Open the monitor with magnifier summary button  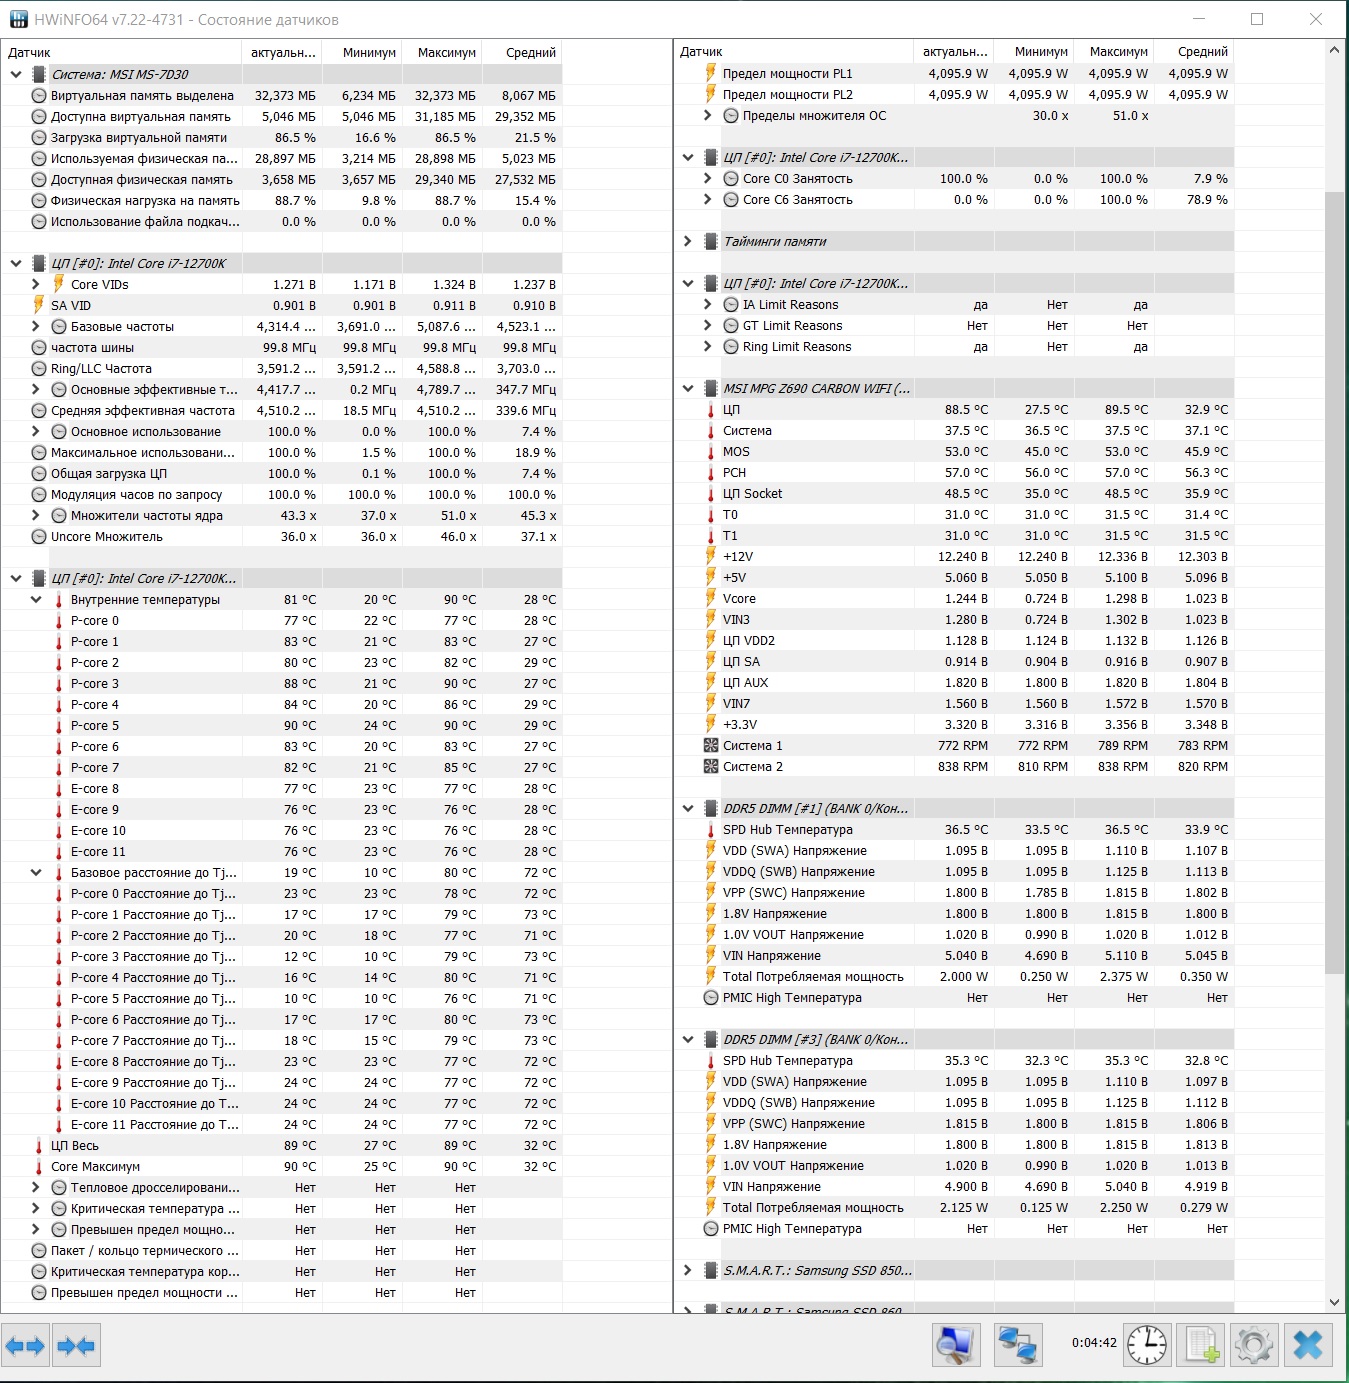[956, 1345]
